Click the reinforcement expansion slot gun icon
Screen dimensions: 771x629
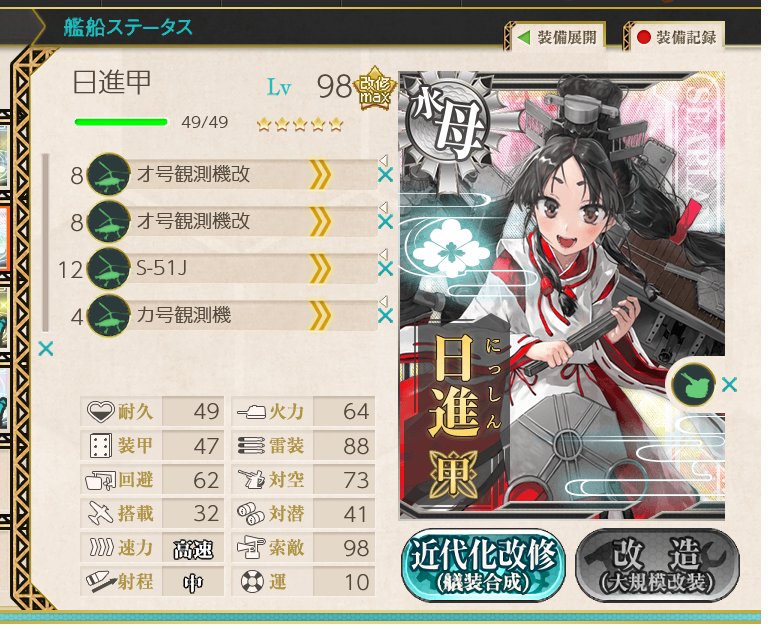[x=694, y=385]
